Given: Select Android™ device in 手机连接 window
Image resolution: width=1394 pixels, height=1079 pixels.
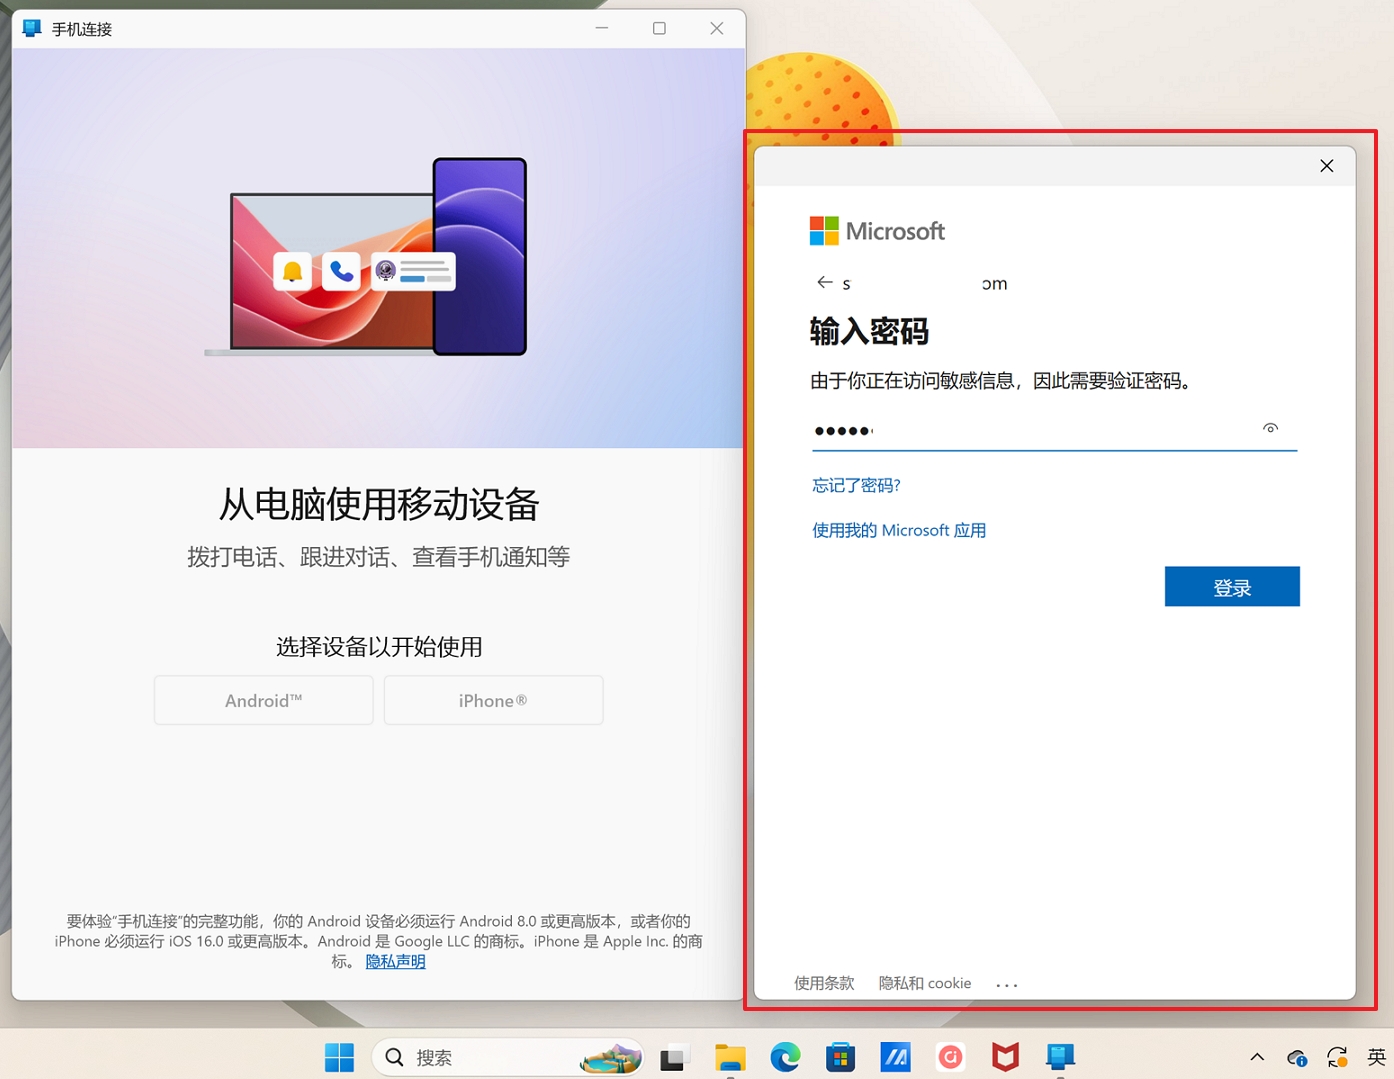Looking at the screenshot, I should tap(264, 700).
